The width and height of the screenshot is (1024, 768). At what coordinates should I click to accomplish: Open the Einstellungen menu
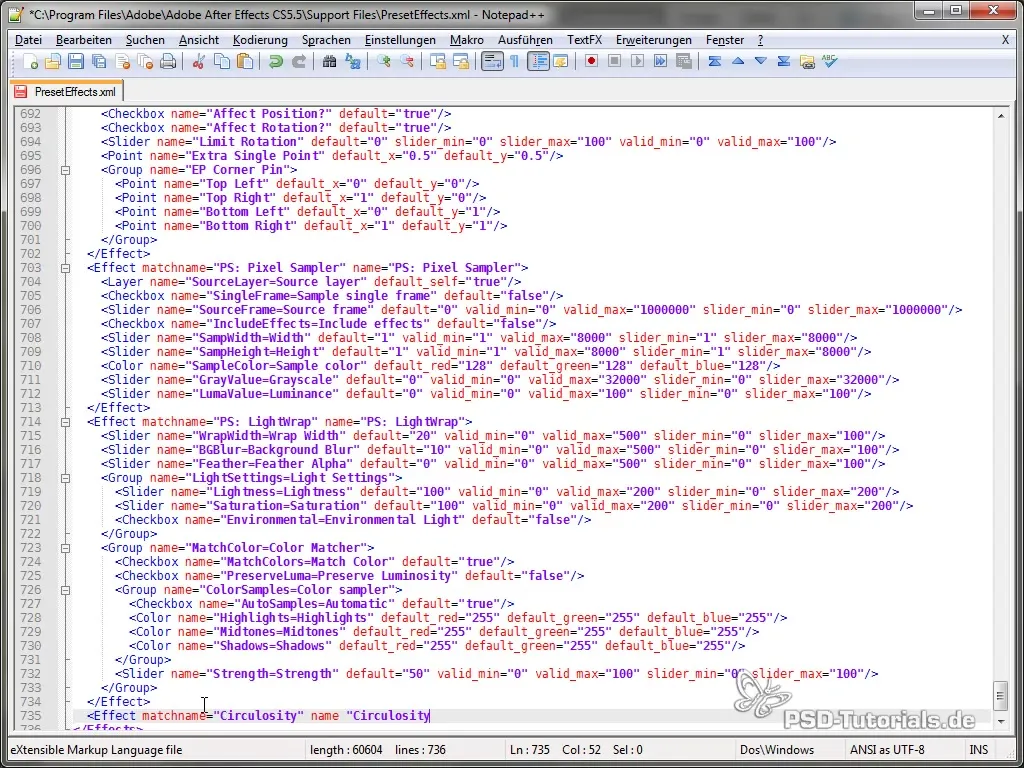(x=400, y=40)
